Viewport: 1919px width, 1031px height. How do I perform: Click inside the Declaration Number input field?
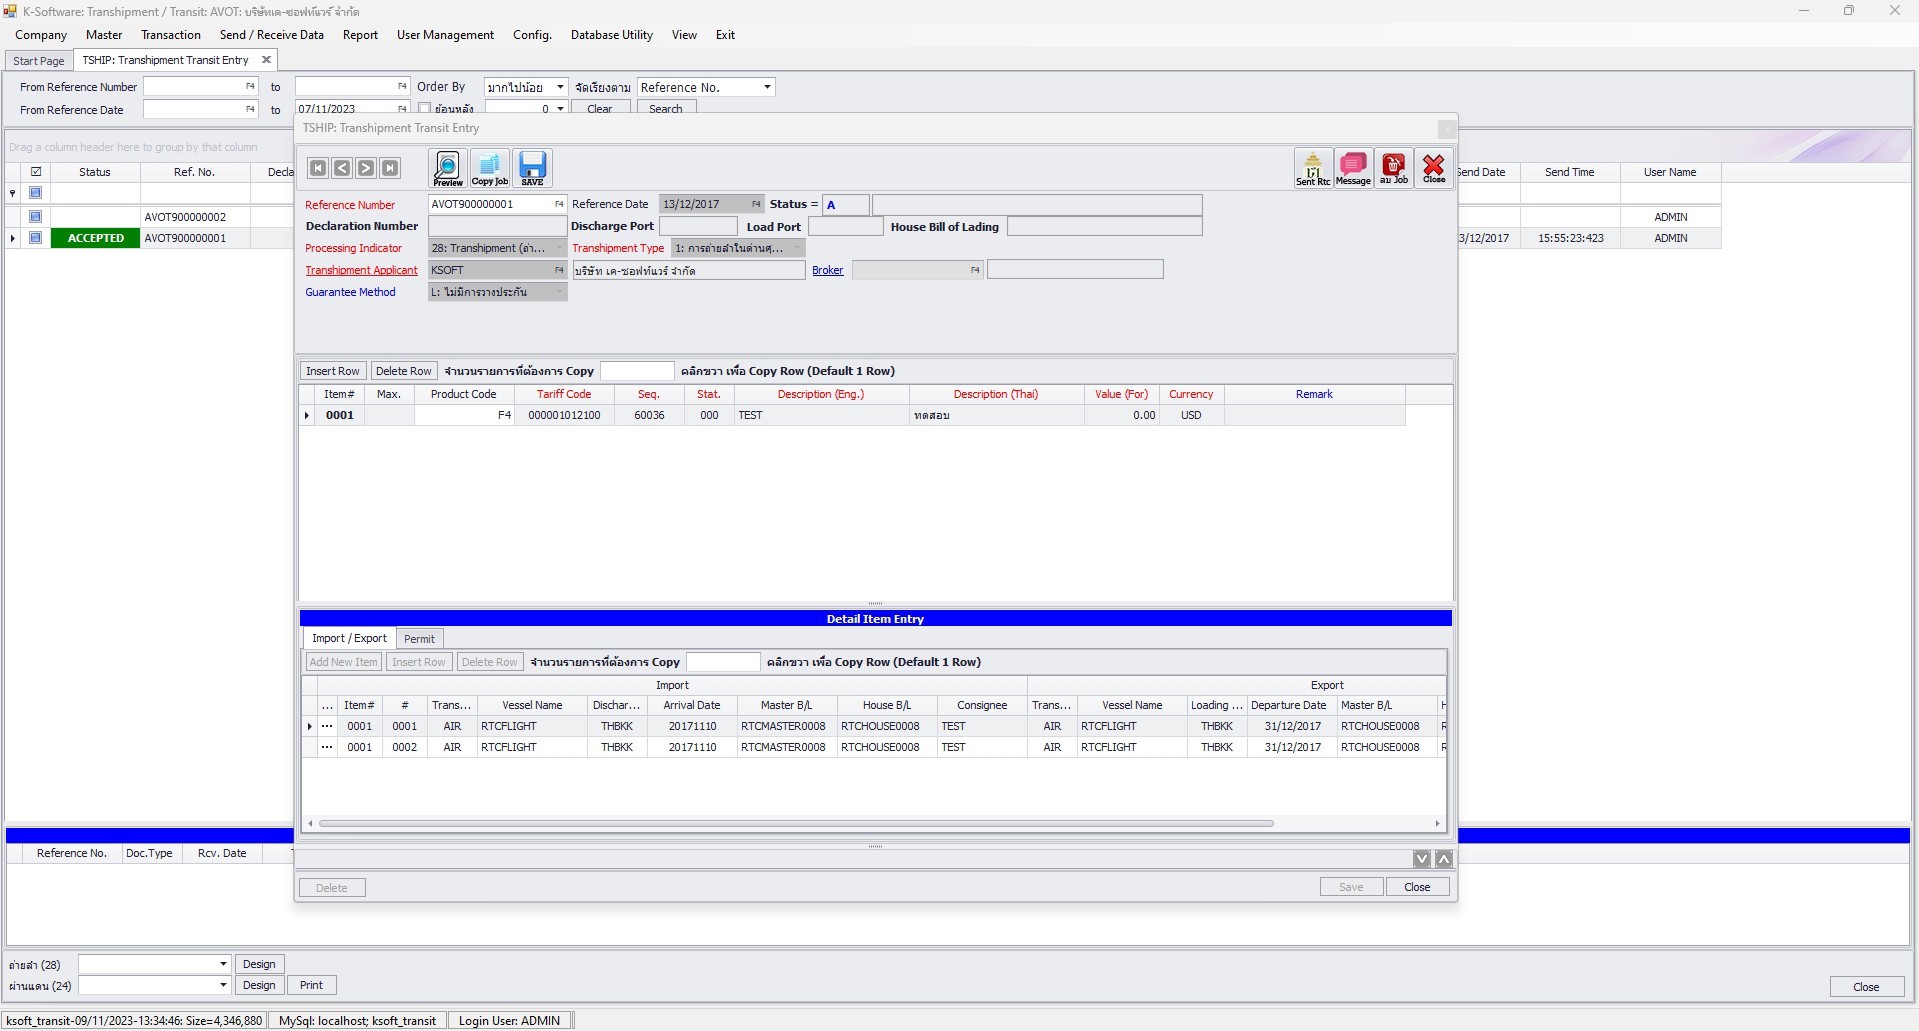pos(497,225)
